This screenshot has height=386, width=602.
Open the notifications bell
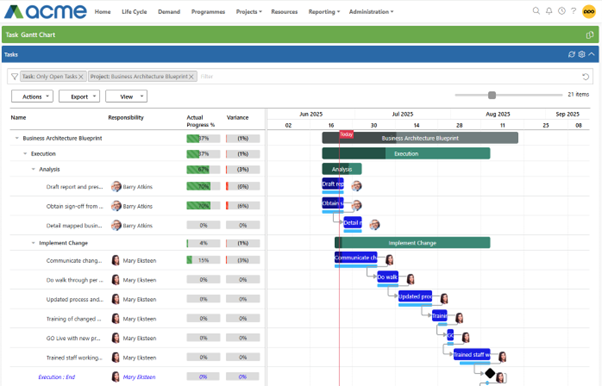point(549,11)
